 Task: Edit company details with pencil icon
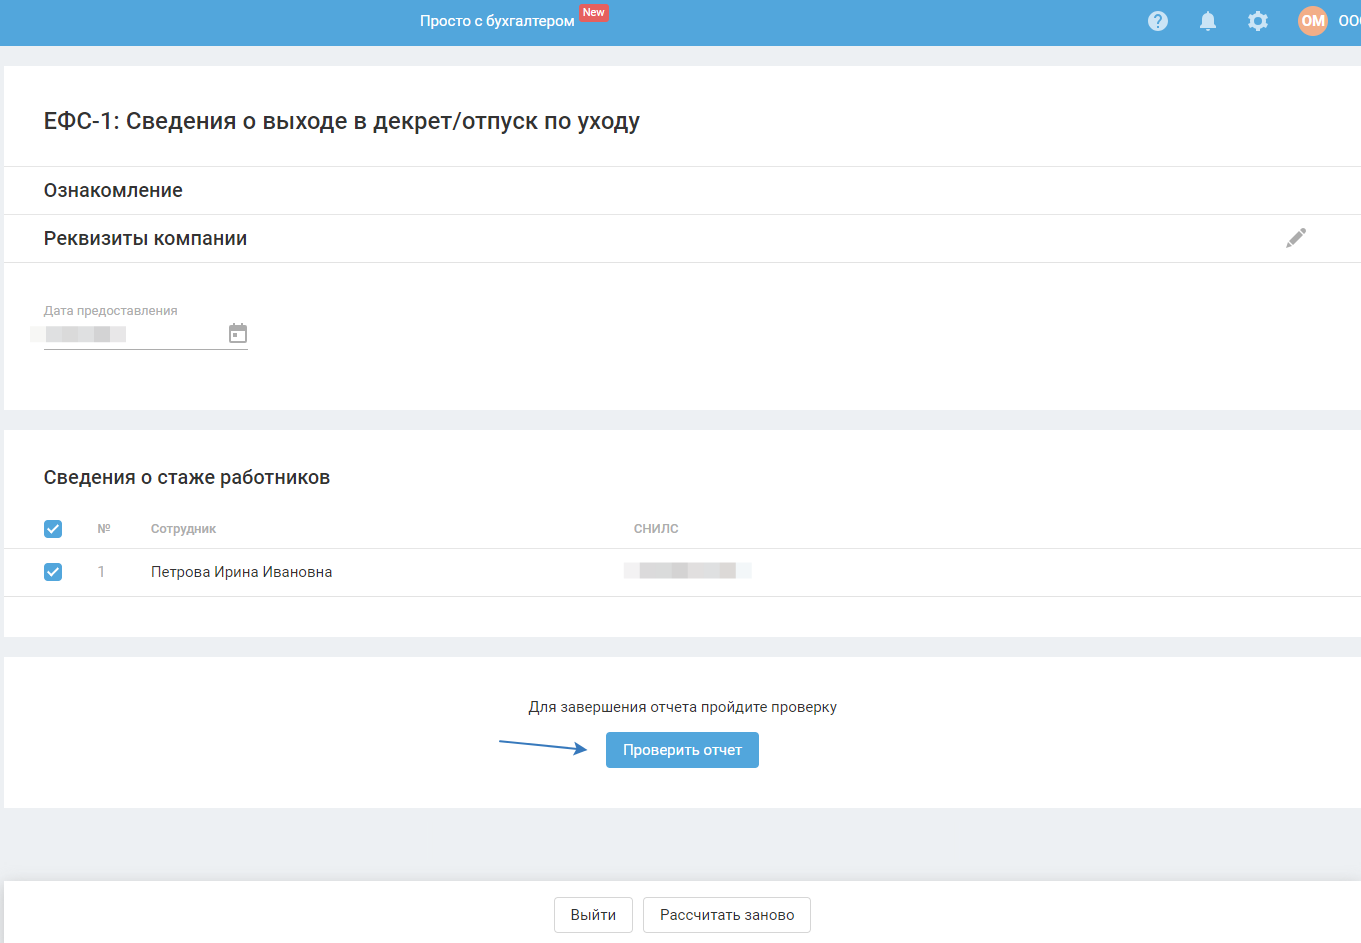click(x=1296, y=238)
